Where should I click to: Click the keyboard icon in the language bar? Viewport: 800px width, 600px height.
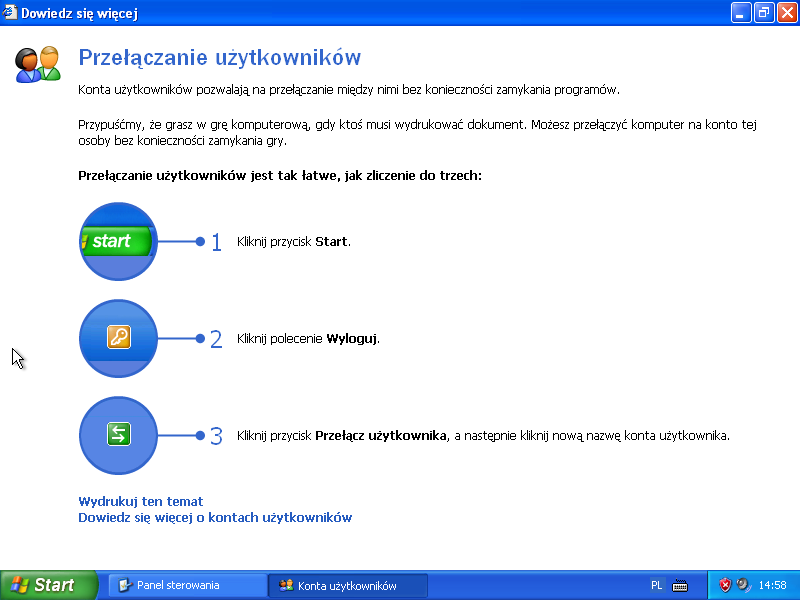point(680,585)
